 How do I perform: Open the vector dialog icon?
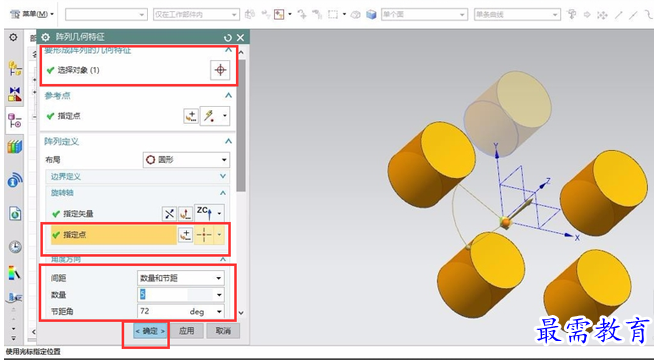pos(185,214)
